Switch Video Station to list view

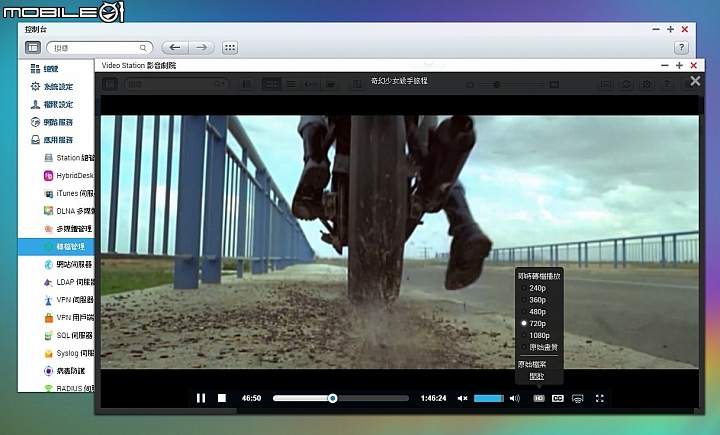pyautogui.click(x=291, y=84)
